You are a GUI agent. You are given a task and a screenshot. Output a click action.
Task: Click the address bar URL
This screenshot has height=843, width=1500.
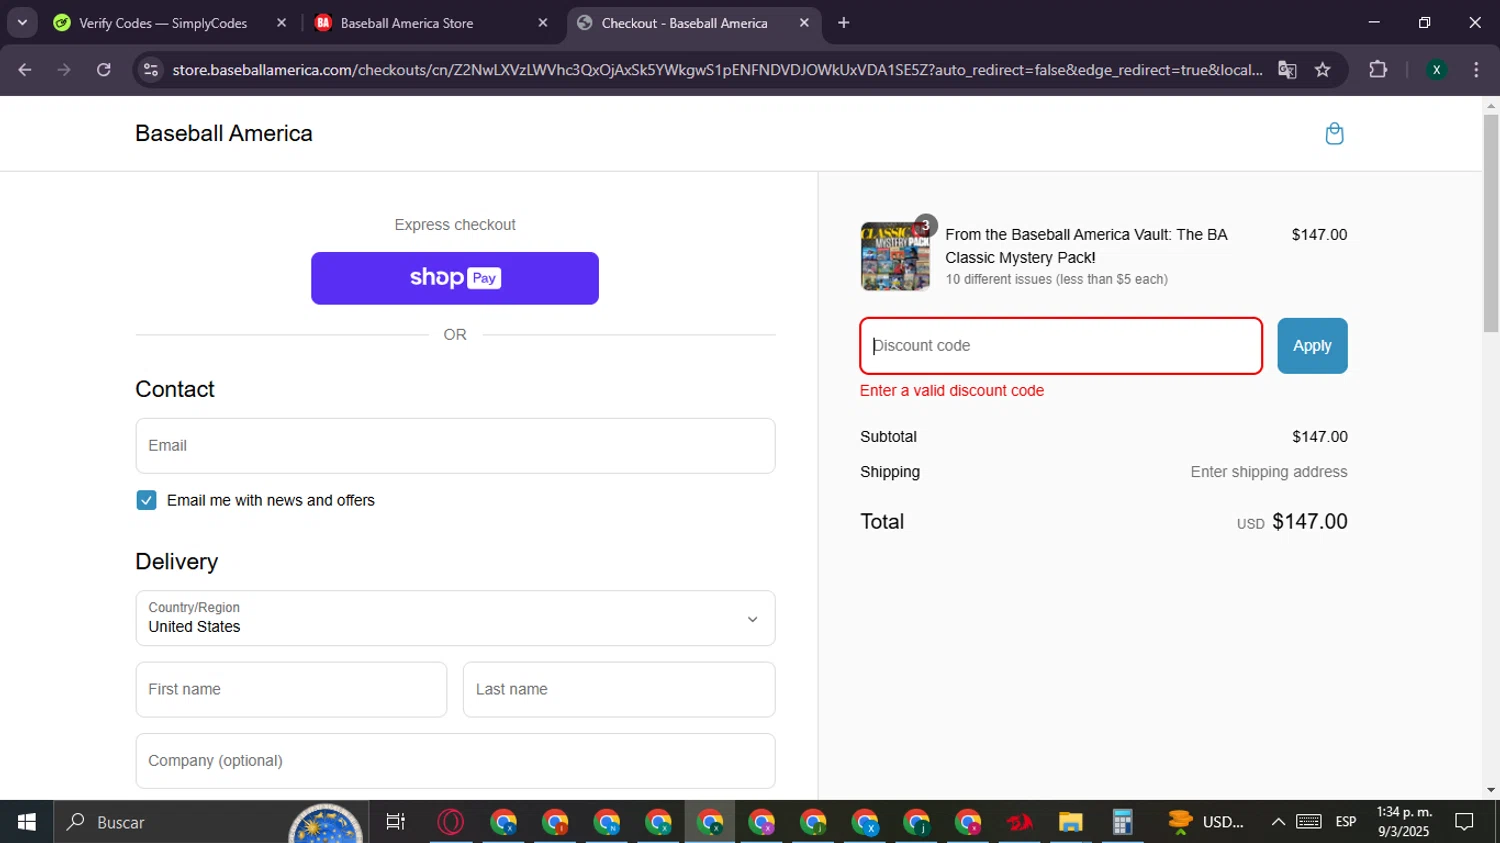(x=717, y=70)
